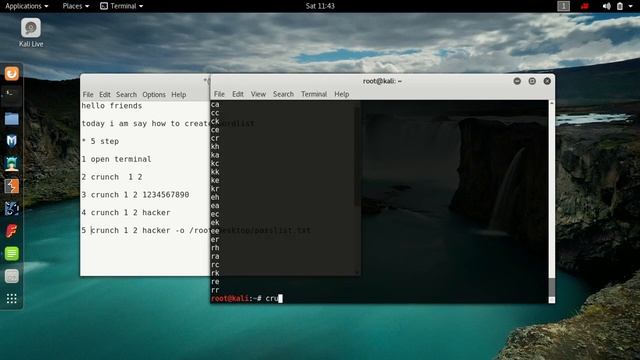Minimize the root@kali terminal window
The image size is (640, 360).
(517, 81)
